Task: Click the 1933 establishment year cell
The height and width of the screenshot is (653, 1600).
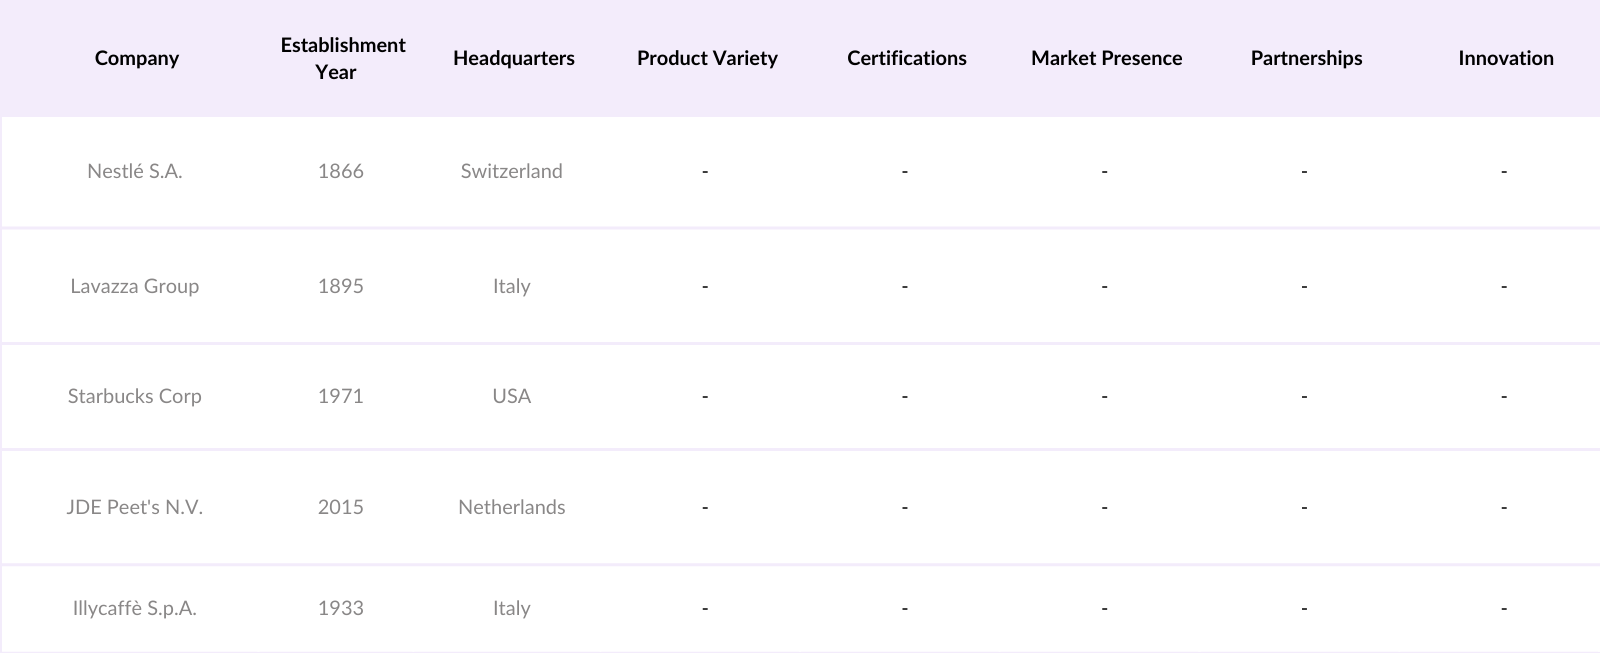Action: tap(340, 608)
